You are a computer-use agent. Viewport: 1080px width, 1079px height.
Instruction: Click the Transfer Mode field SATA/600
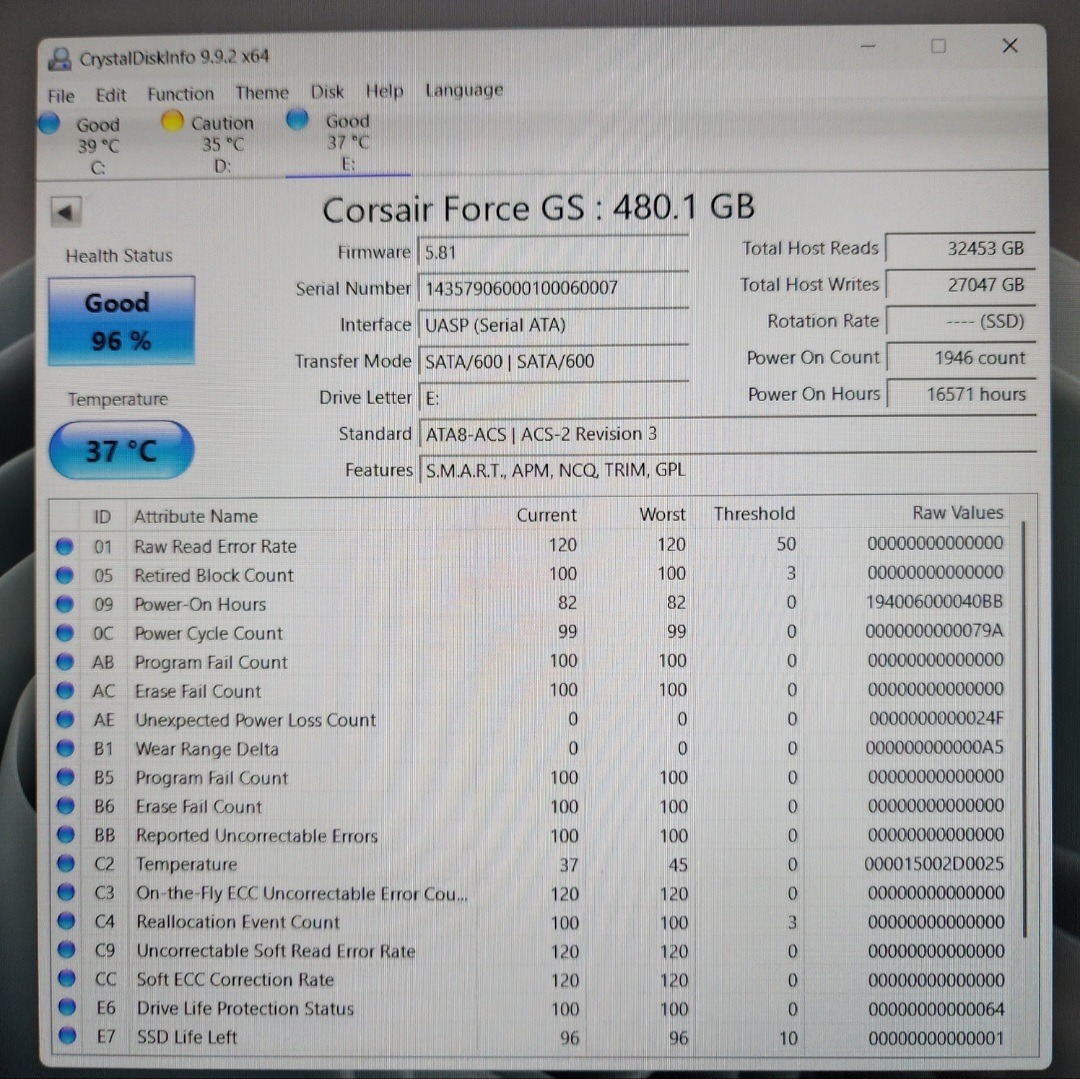pyautogui.click(x=553, y=361)
